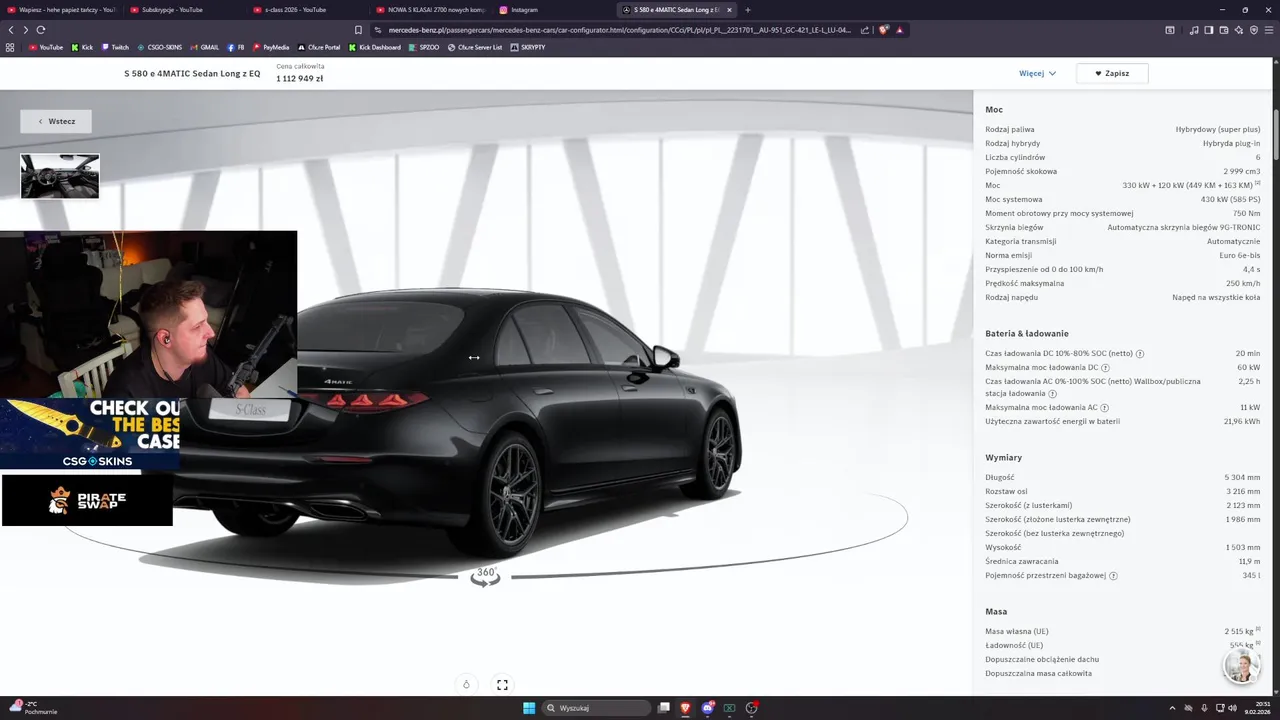Open the Kick bookmark
Viewport: 1280px width, 720px height.
pyautogui.click(x=82, y=47)
